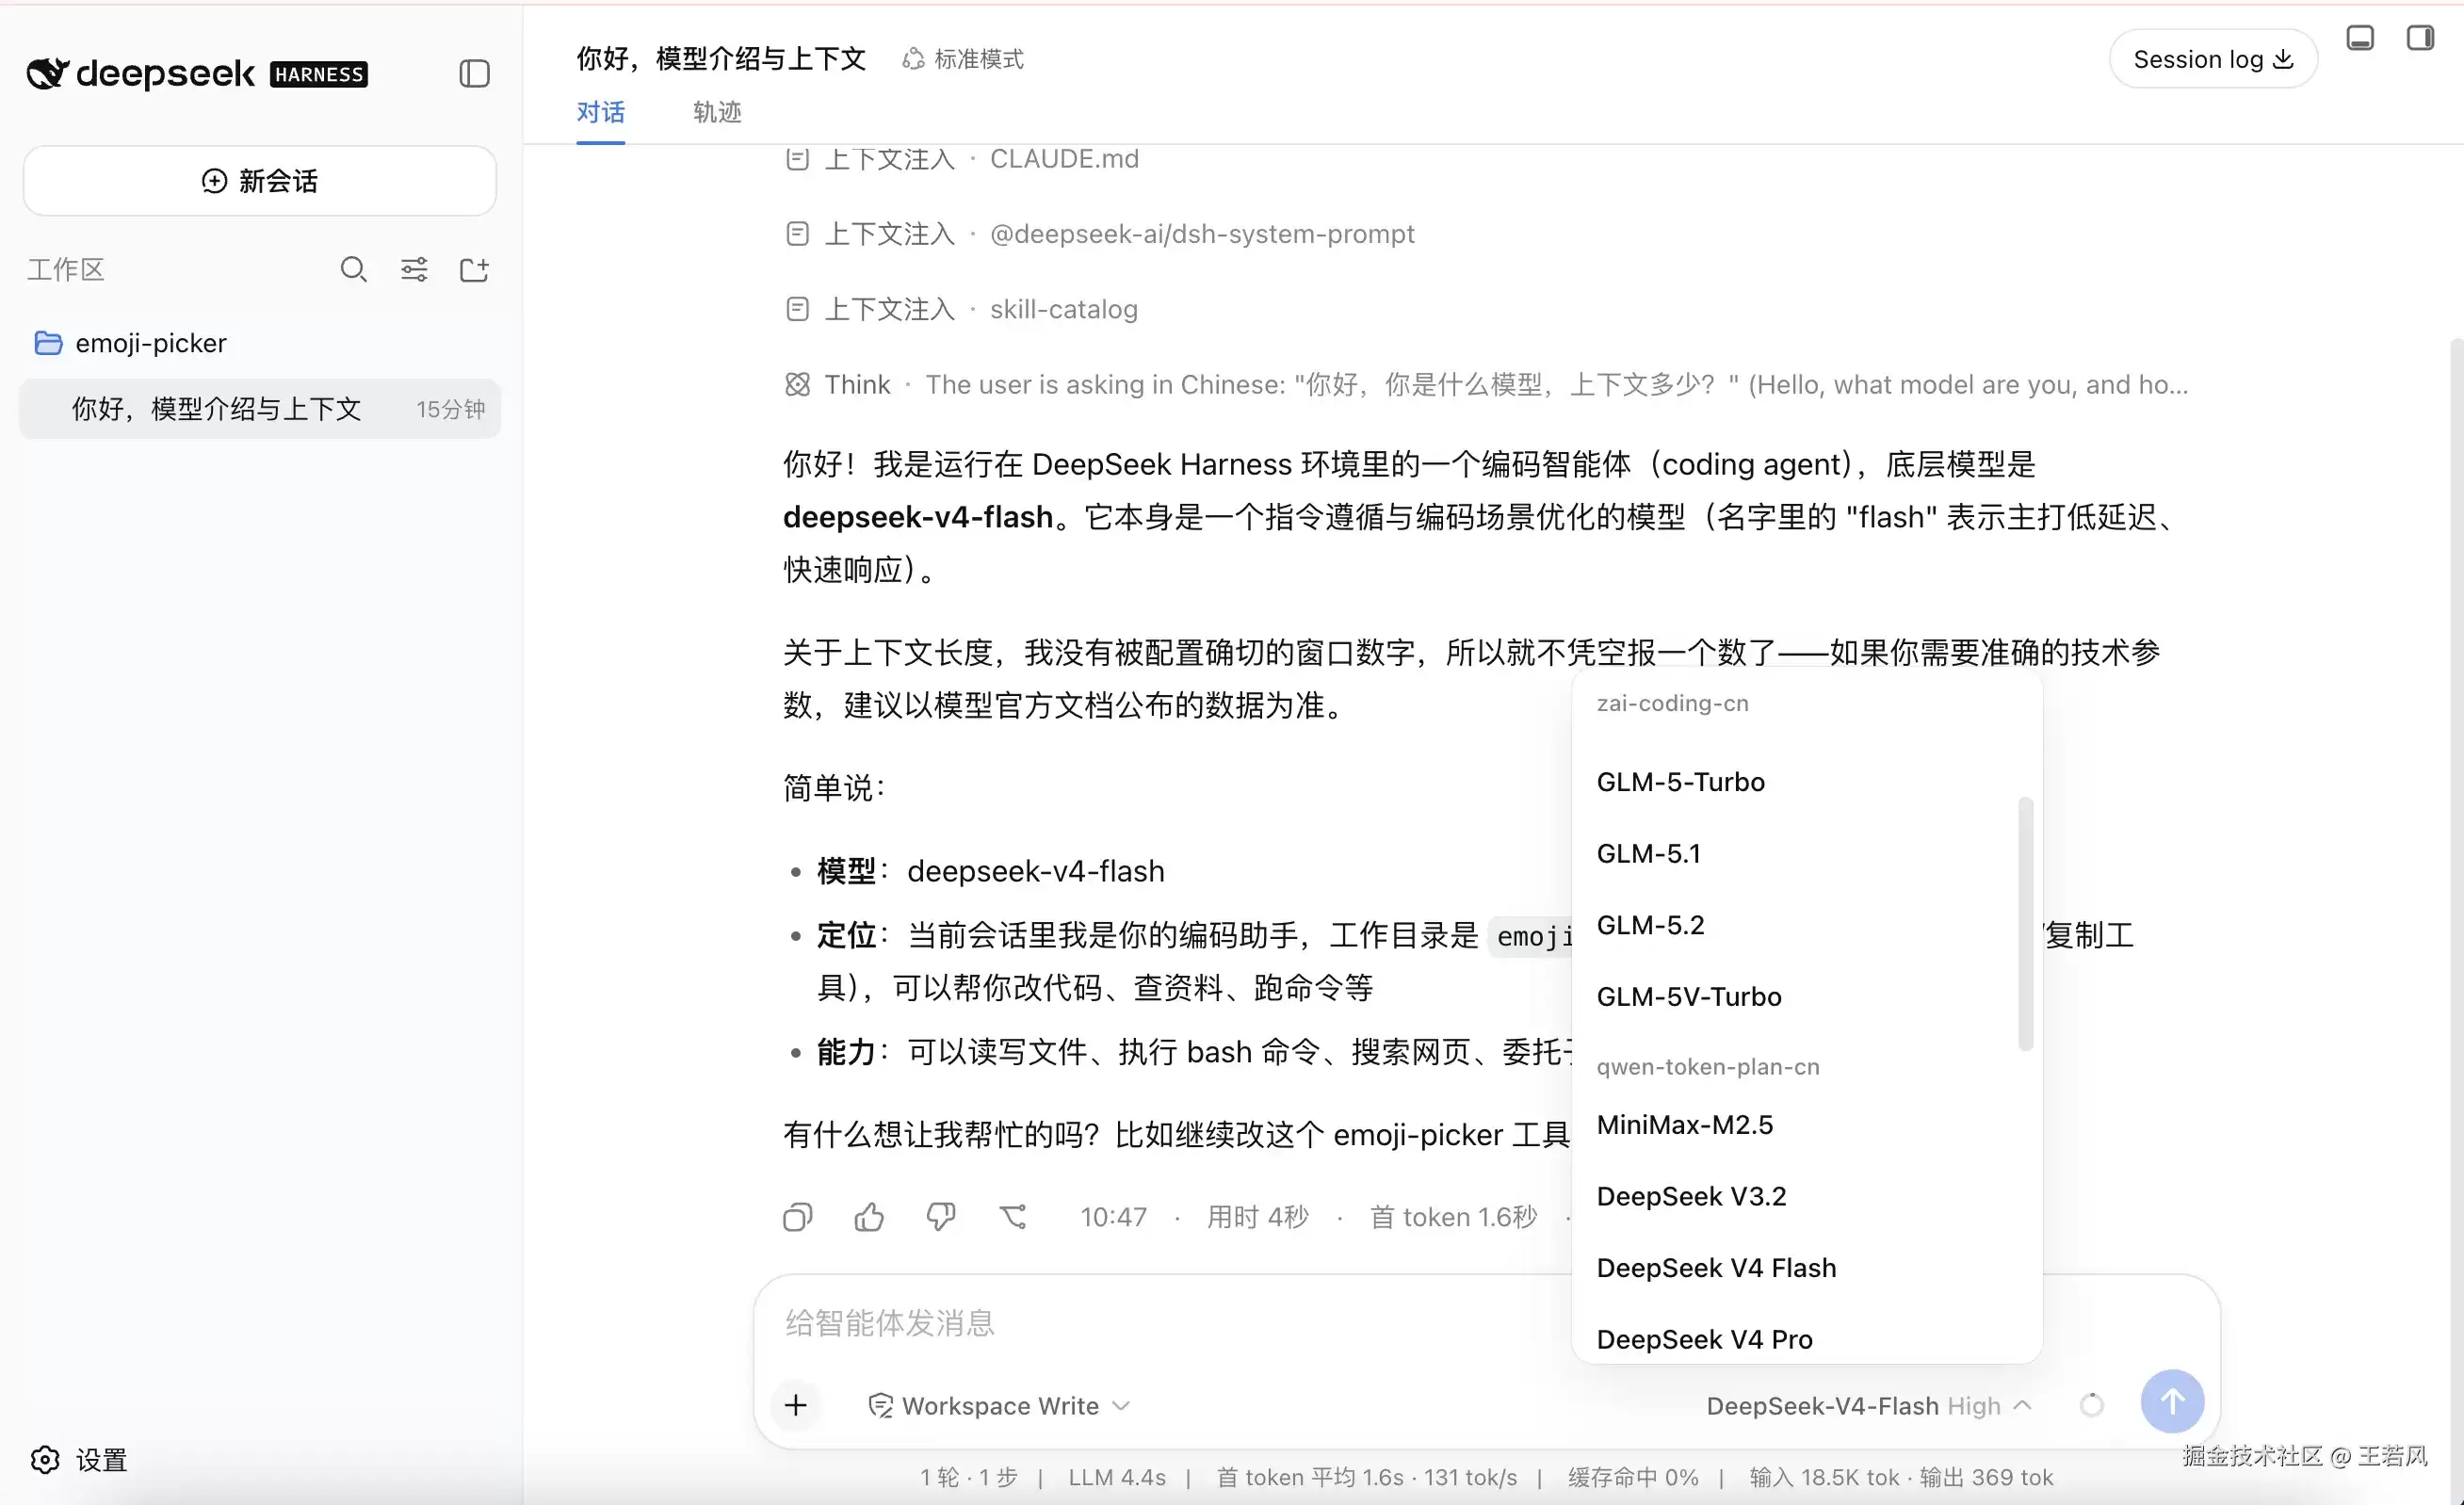Search the workspace with magnifier icon

353,269
